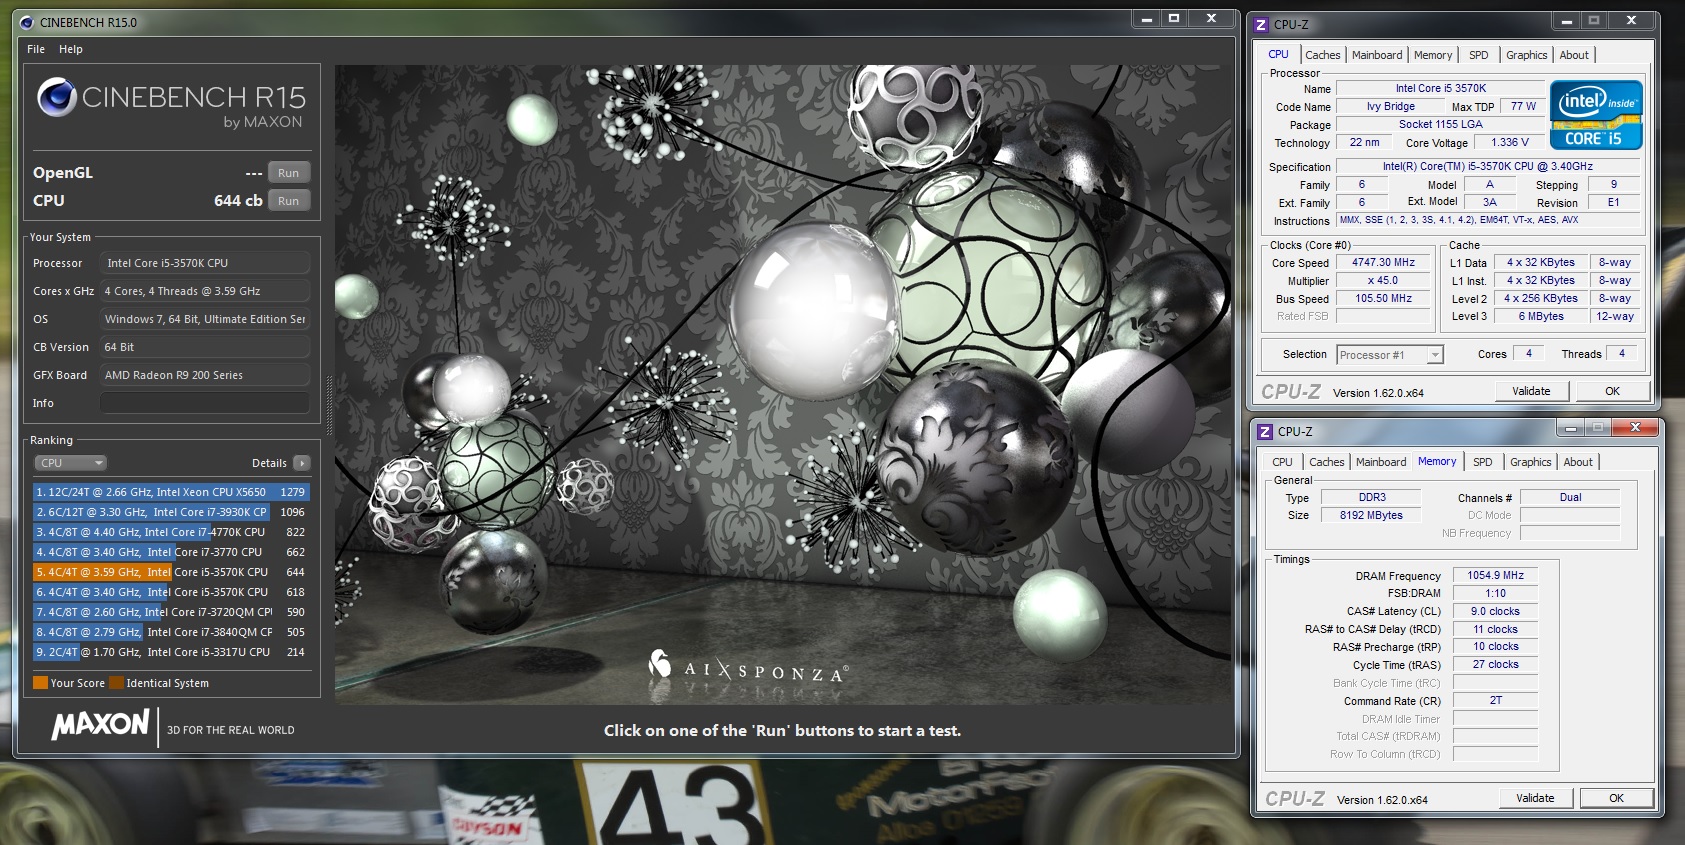This screenshot has height=845, width=1685.
Task: Switch to Graphics tab in top CPU-Z window
Action: (x=1526, y=55)
